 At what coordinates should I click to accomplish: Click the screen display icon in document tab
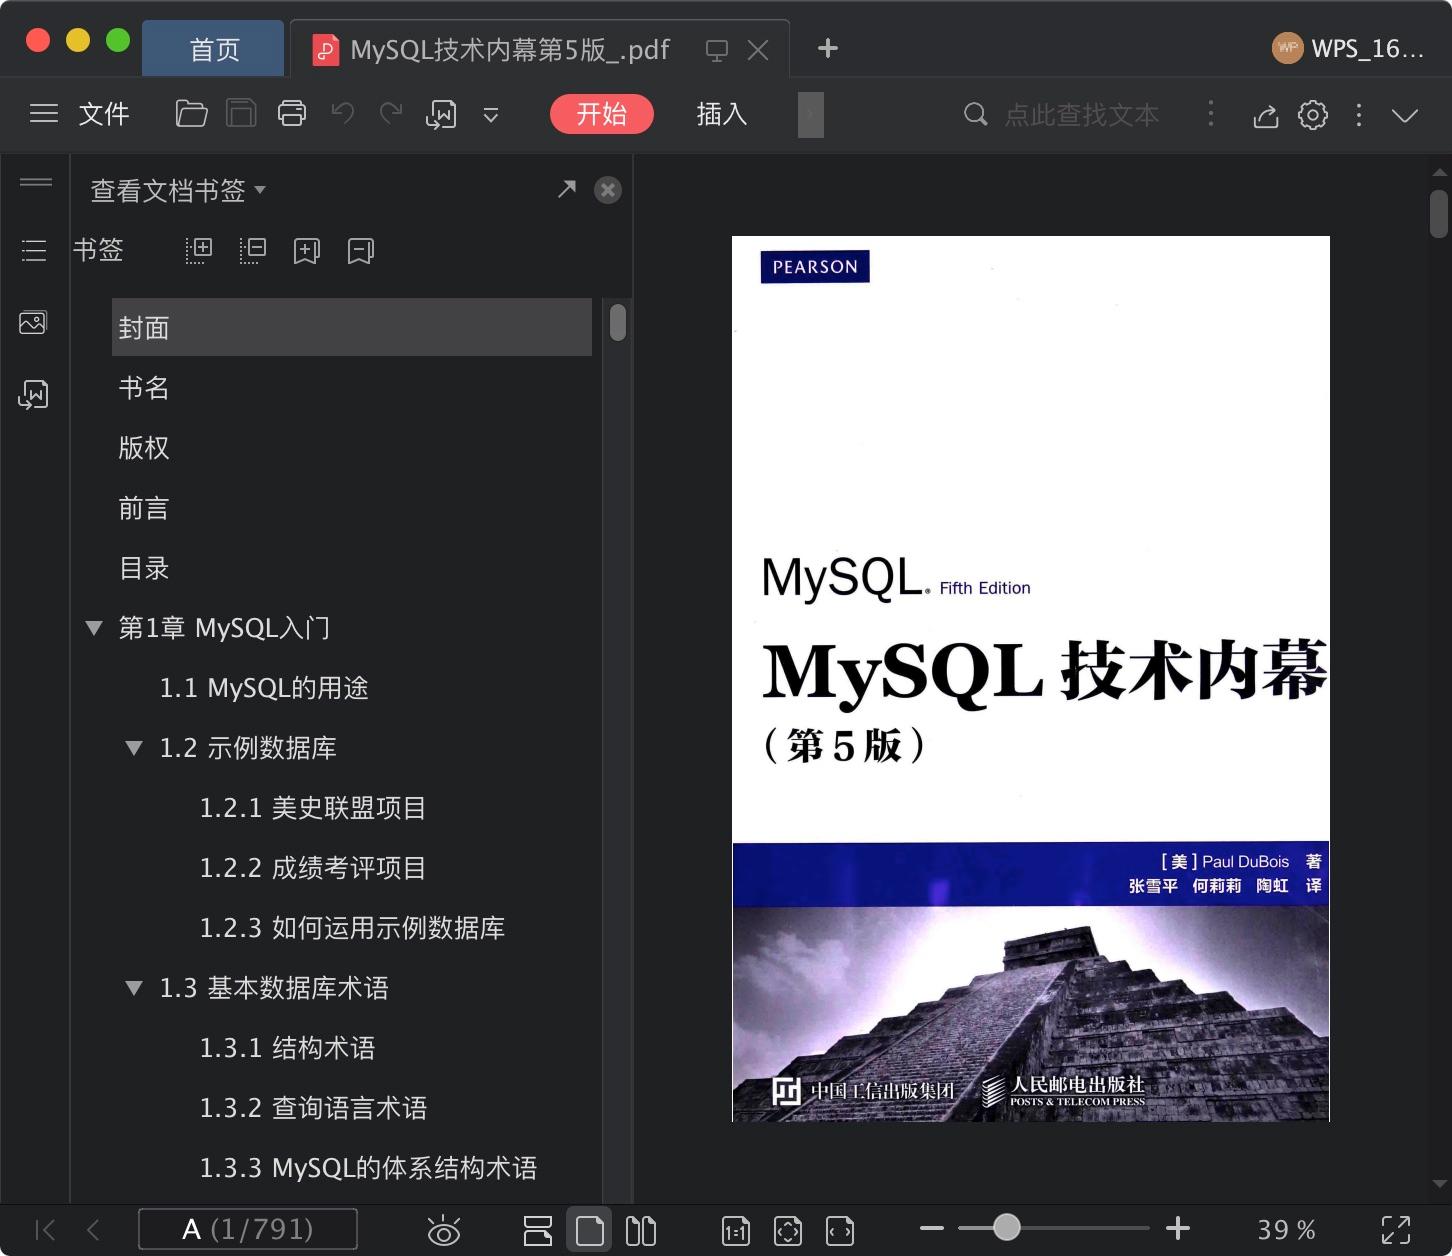click(x=716, y=50)
